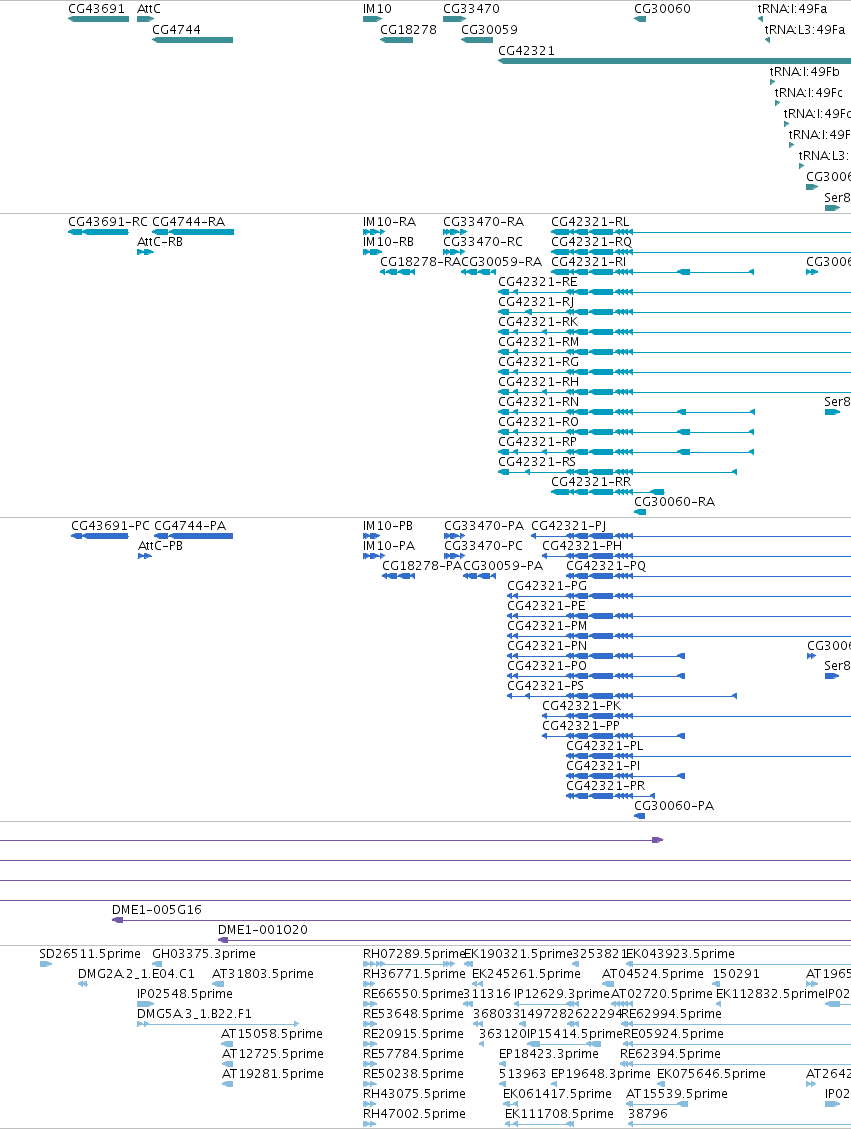This screenshot has width=851, height=1129.
Task: Select the CG30060-PA protein label
Action: [x=674, y=806]
